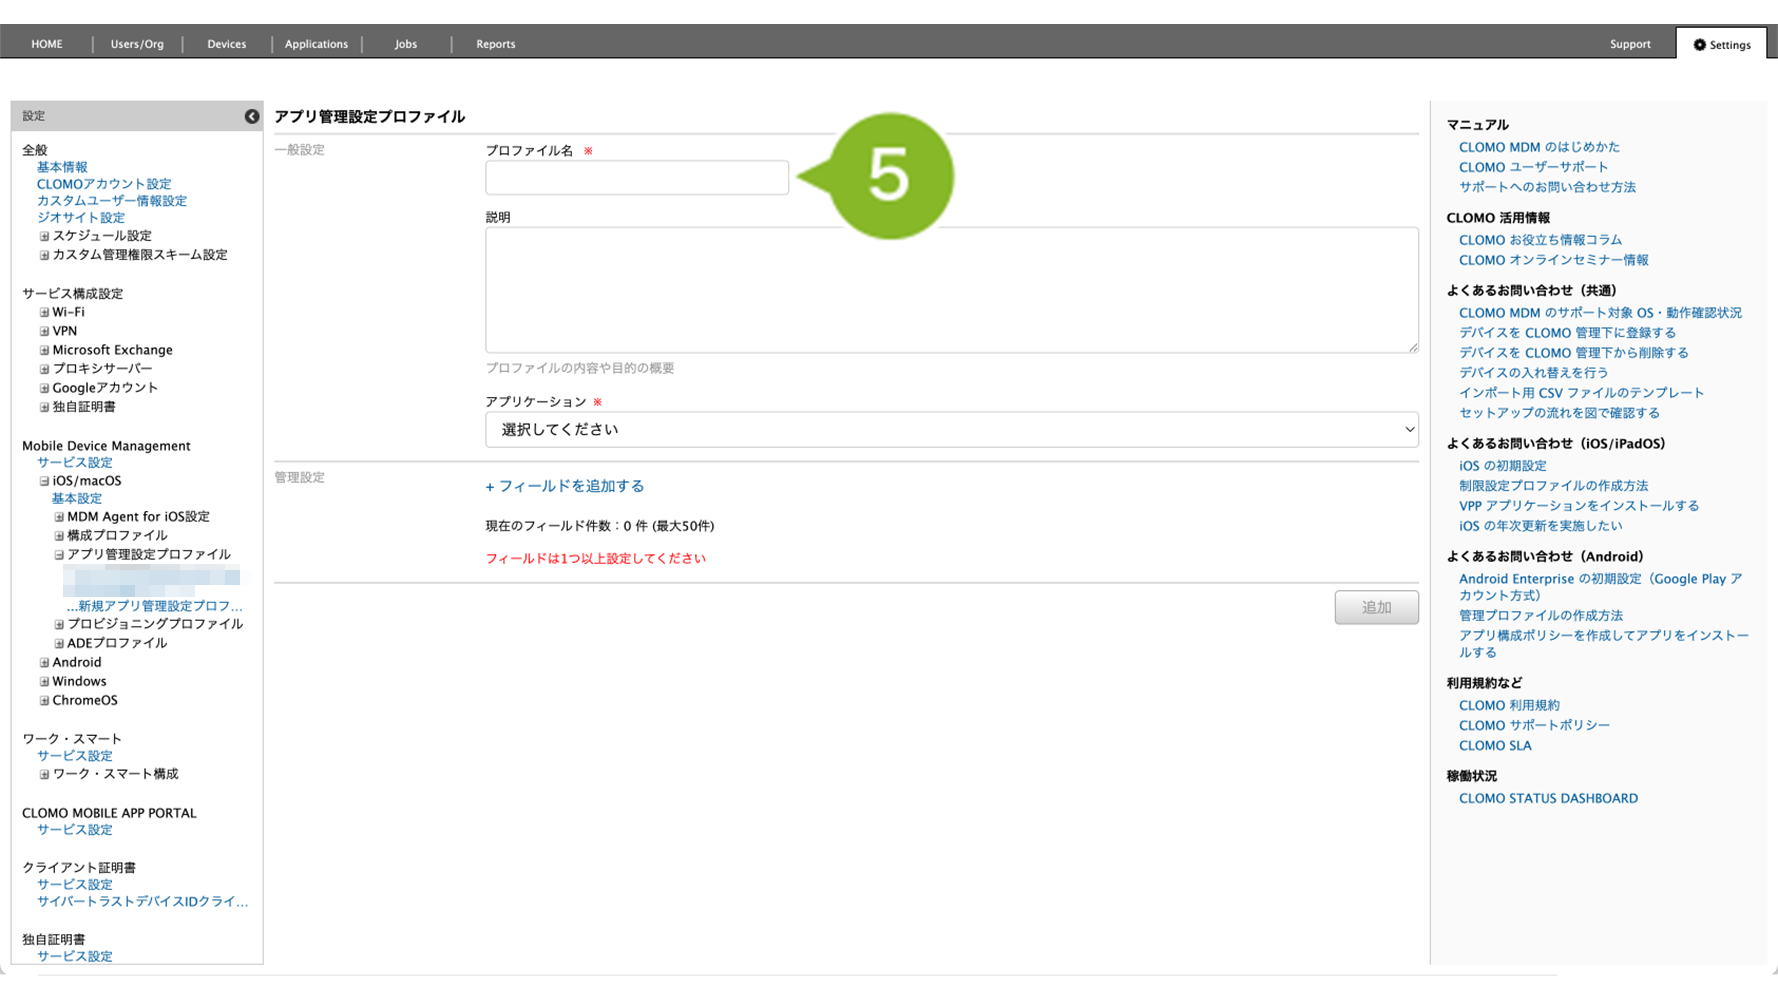
Task: Open the Reports menu tab
Action: (495, 44)
